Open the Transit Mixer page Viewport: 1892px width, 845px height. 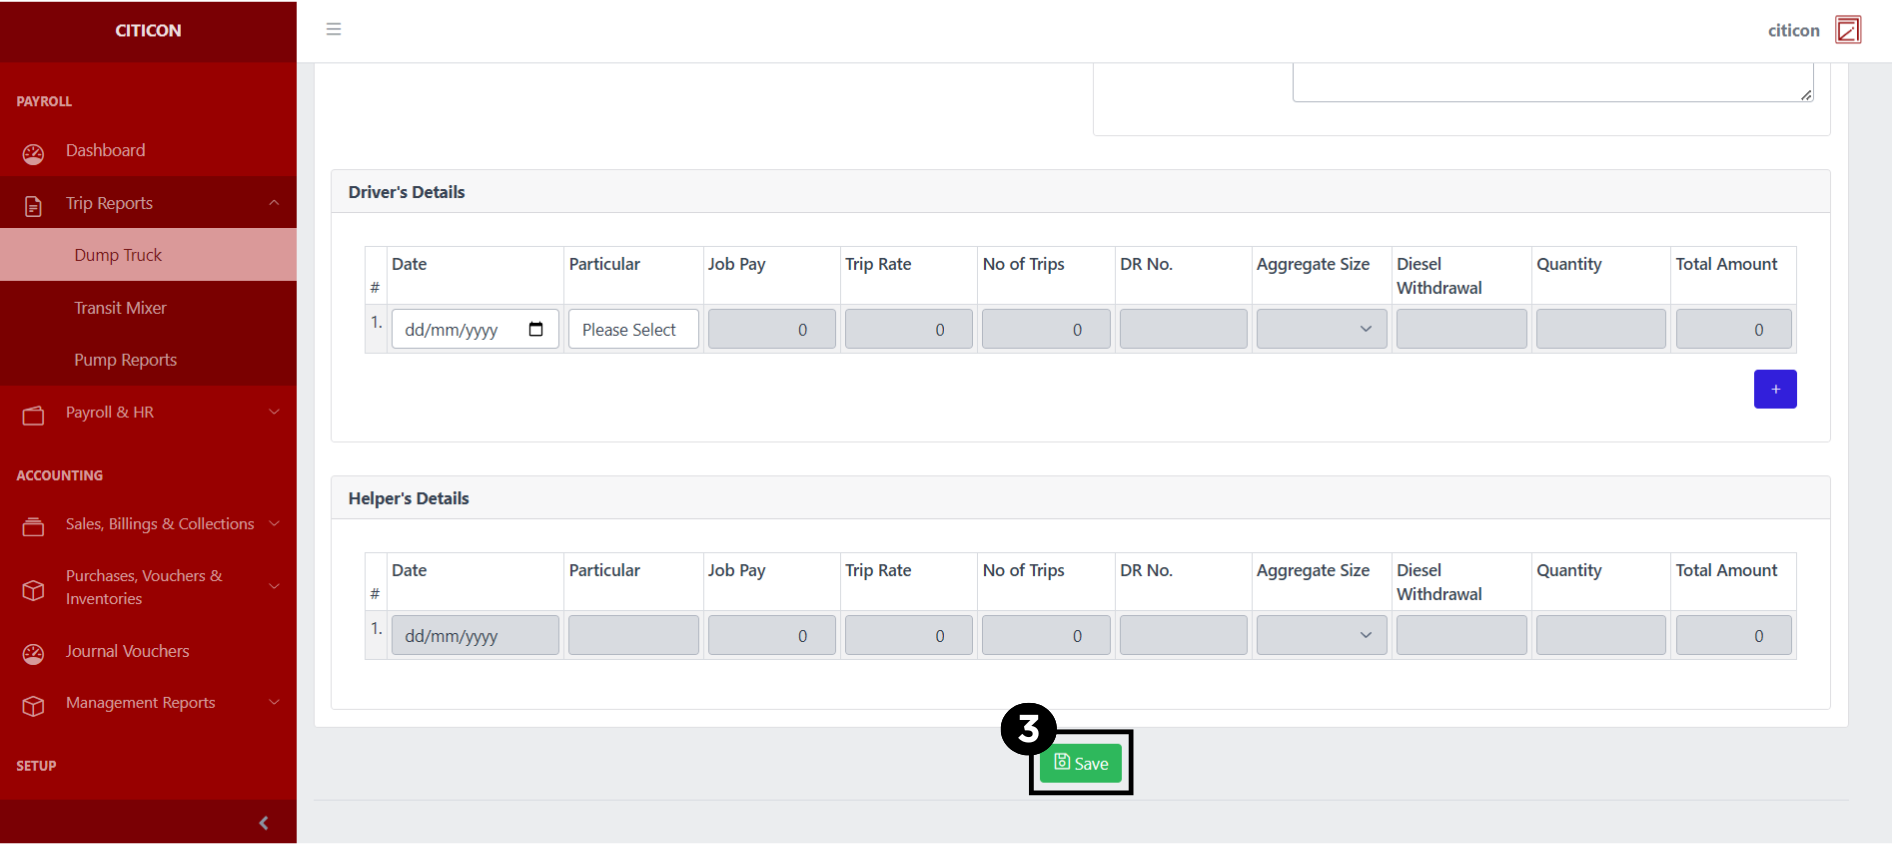point(120,308)
